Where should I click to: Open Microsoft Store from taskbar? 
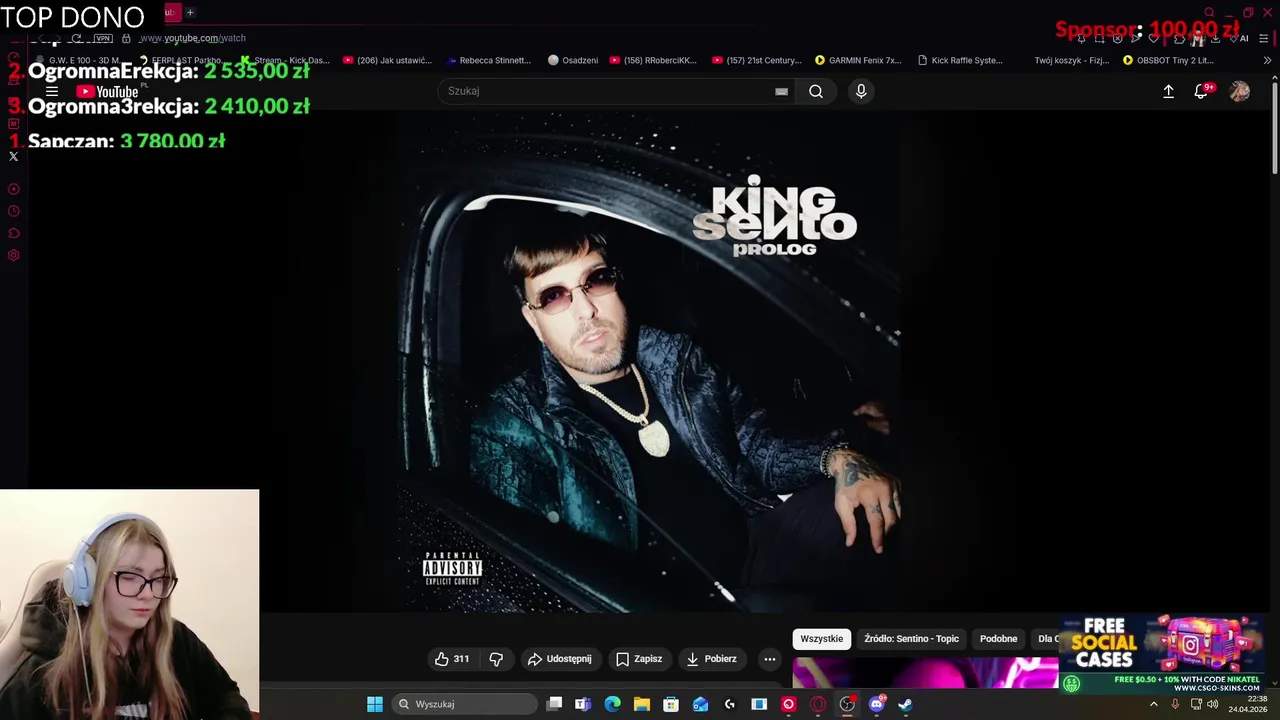point(671,704)
